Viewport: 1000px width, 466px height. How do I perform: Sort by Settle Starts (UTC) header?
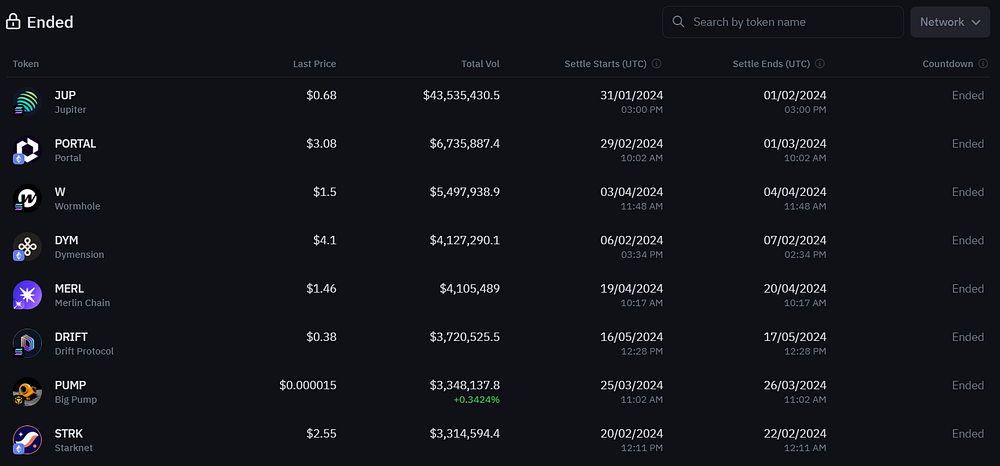tap(605, 64)
